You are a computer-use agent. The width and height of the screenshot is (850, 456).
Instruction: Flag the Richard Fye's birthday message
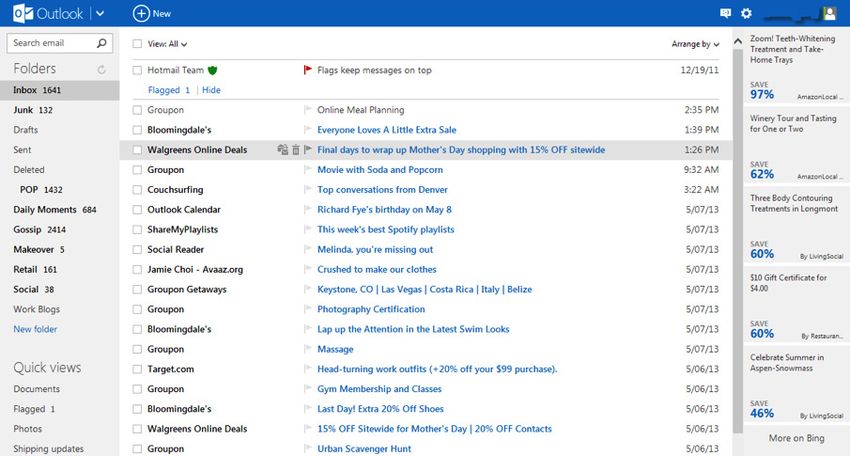coord(308,209)
